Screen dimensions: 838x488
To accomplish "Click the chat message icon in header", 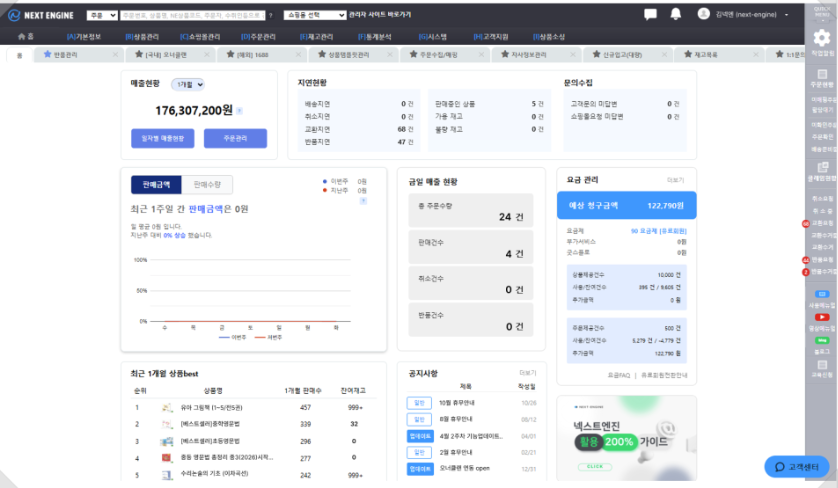I will [x=650, y=15].
